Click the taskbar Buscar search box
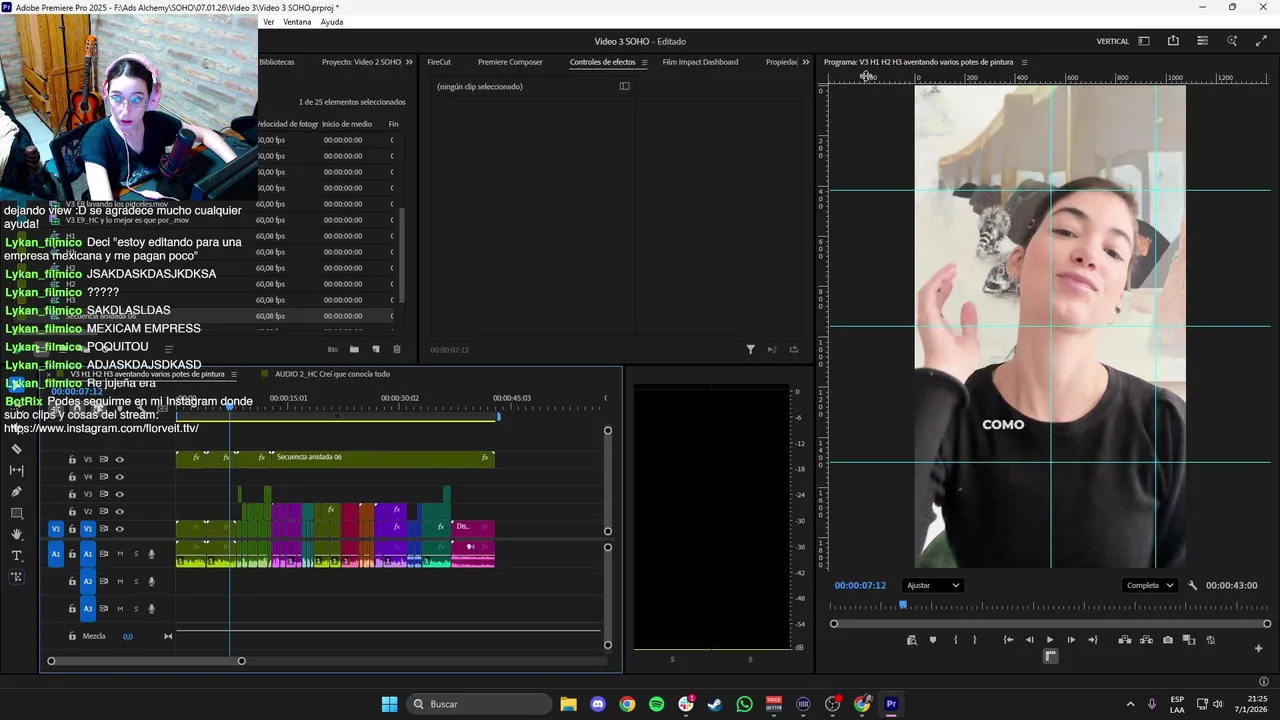The image size is (1280, 720). tap(479, 704)
